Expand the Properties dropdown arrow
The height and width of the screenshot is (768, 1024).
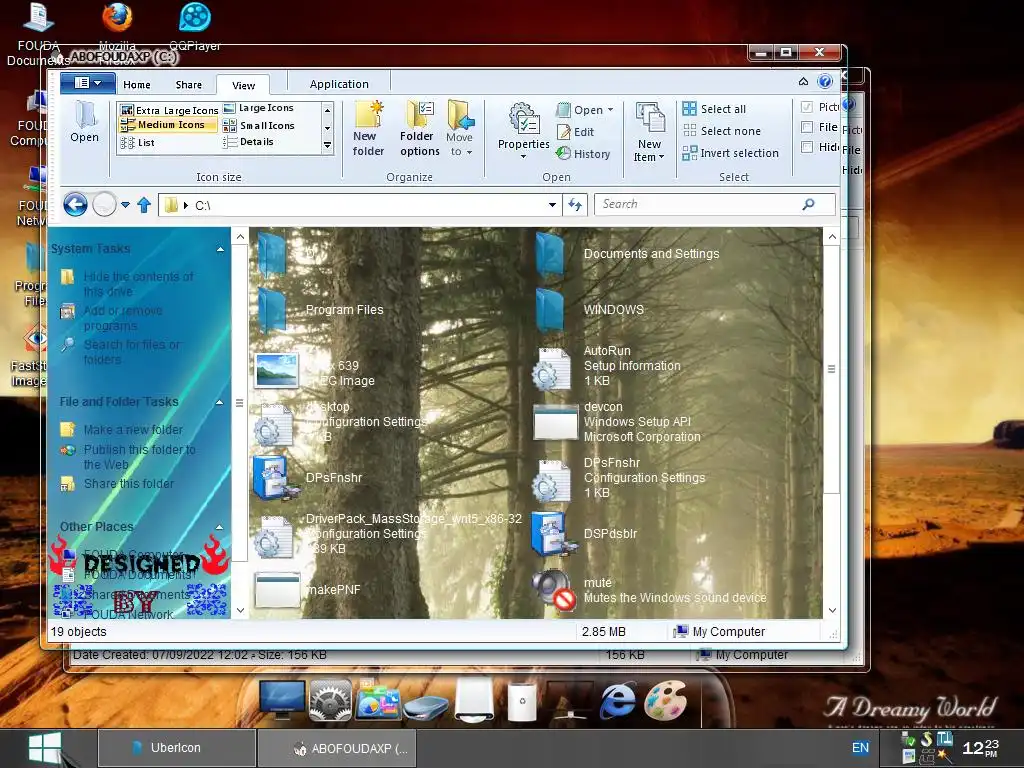coord(523,157)
